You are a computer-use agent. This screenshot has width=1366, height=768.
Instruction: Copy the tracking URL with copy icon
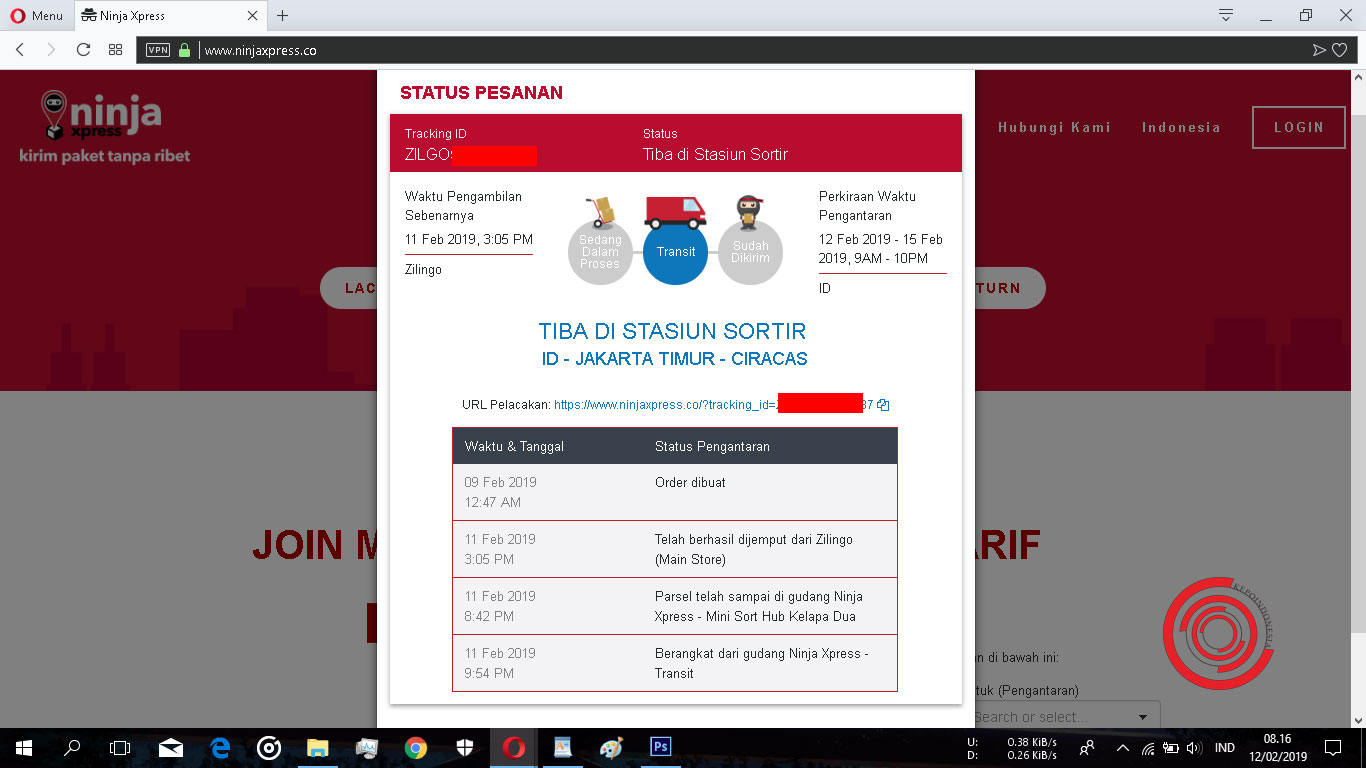point(883,405)
